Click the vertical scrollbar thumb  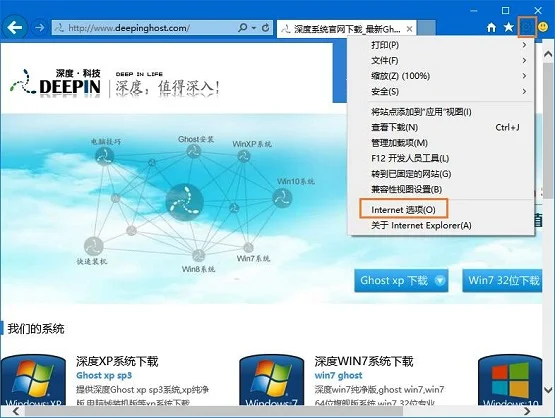(x=548, y=130)
